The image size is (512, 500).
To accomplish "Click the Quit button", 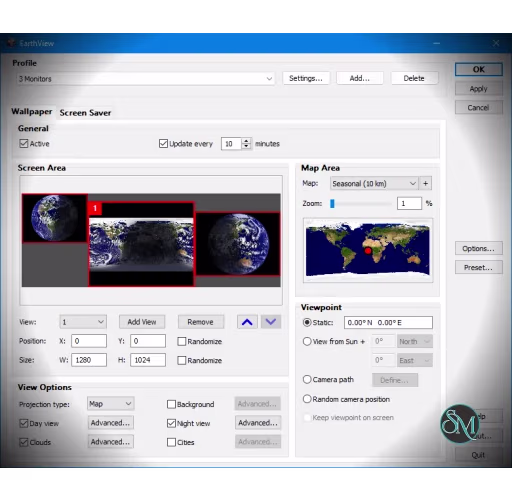I will click(x=479, y=455).
